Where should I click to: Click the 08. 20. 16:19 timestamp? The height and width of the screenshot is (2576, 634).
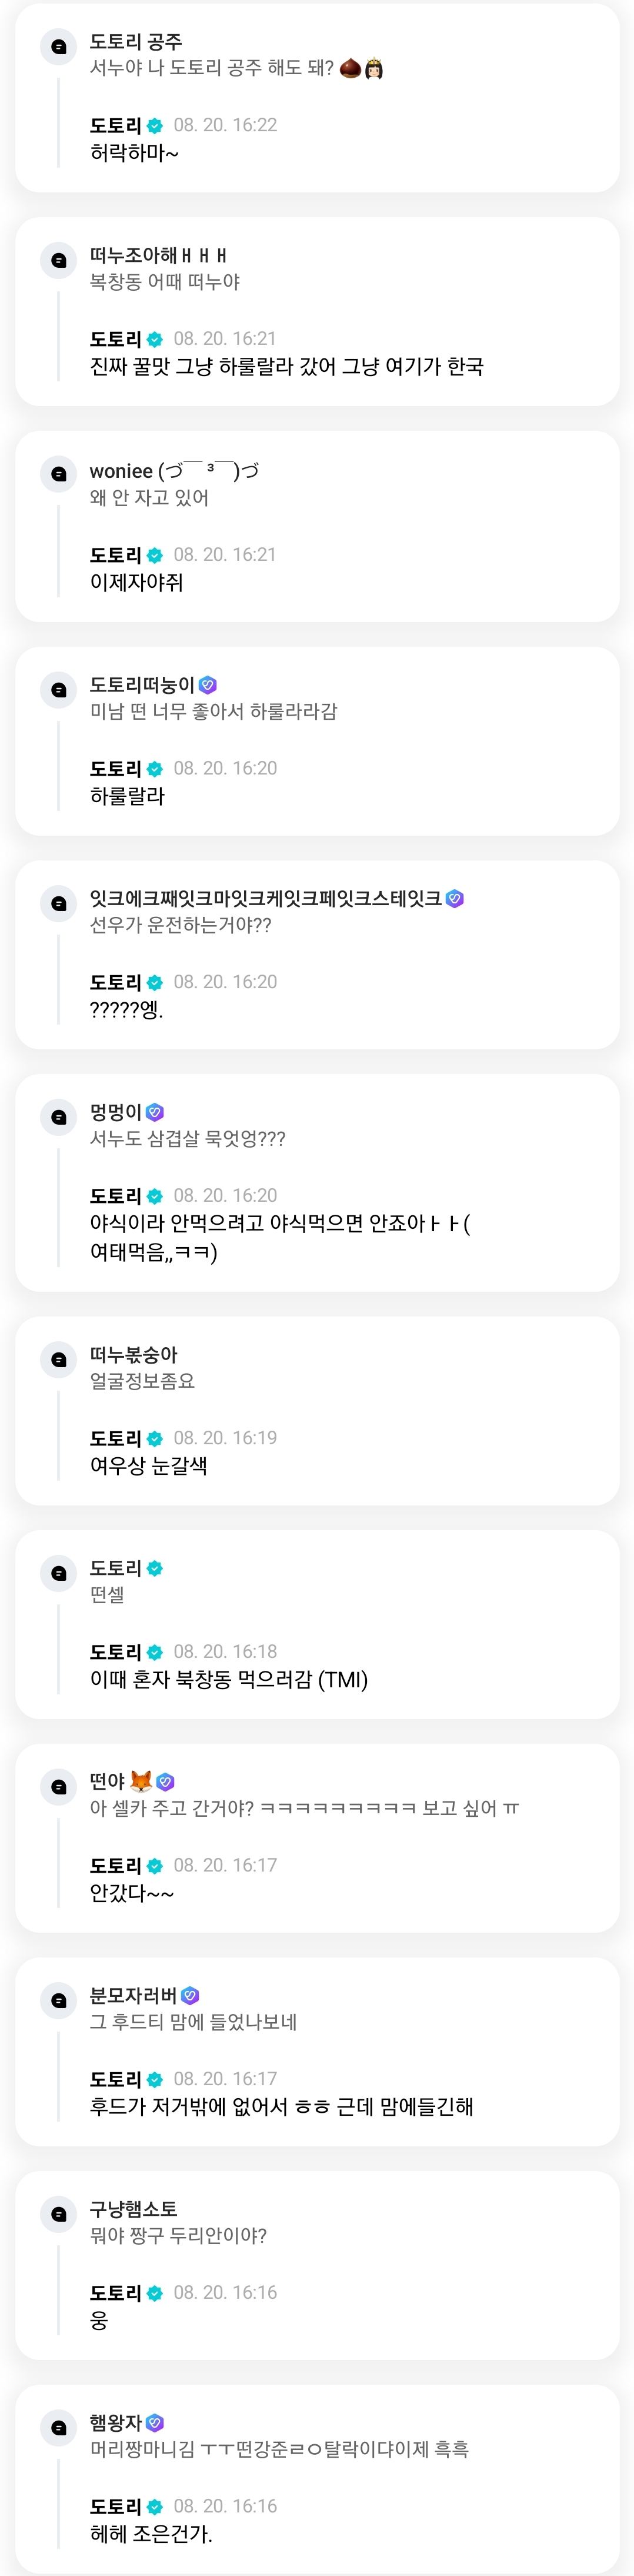pos(225,1438)
